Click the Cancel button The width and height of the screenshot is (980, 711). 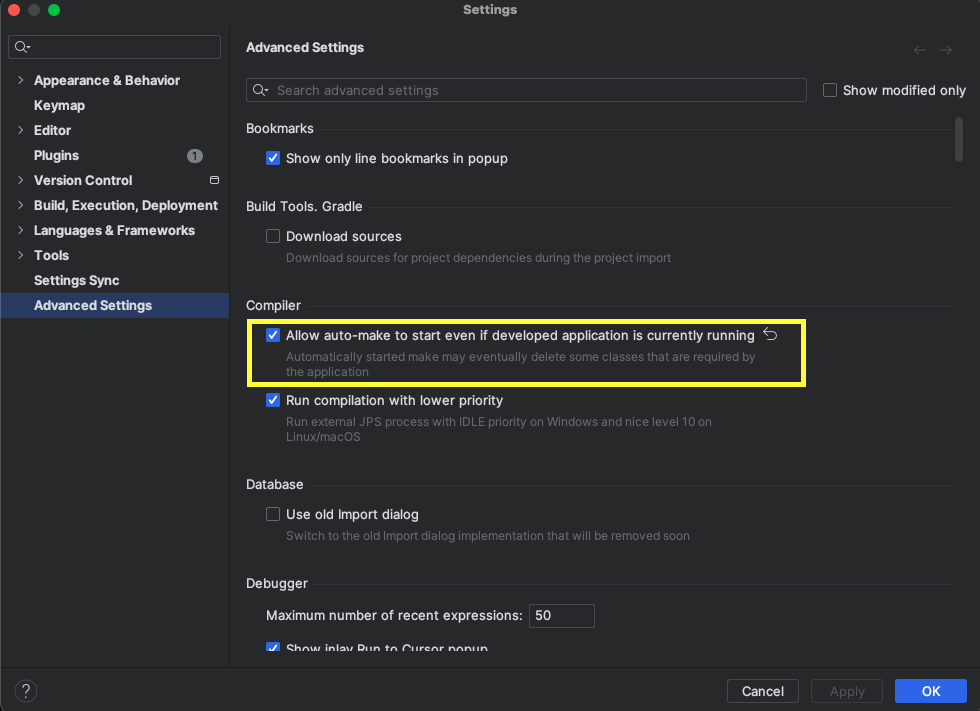[762, 691]
